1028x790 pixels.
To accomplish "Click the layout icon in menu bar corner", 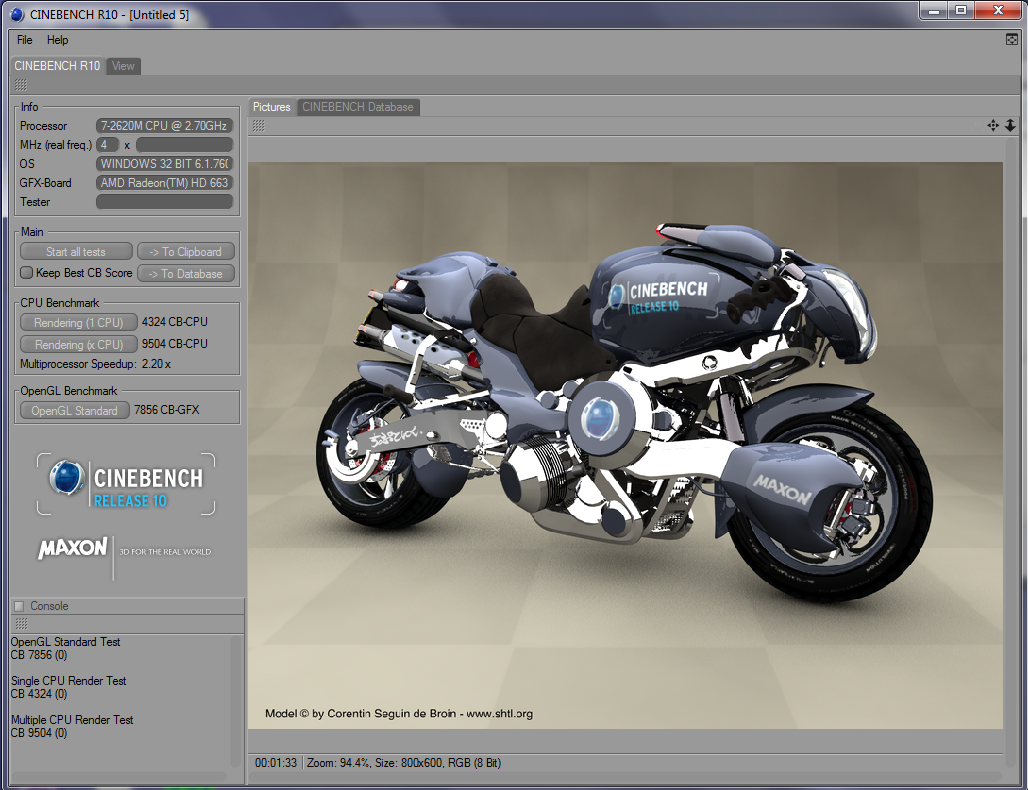I will pyautogui.click(x=1012, y=39).
